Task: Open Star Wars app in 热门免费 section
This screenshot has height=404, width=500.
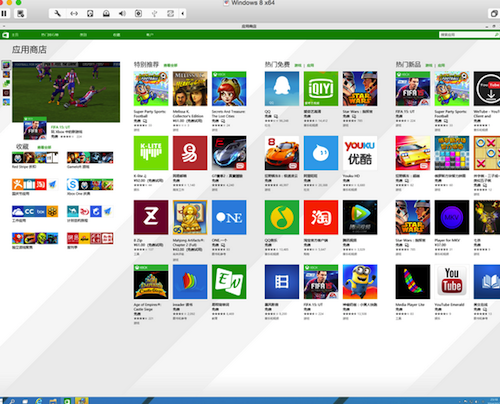Action: tap(360, 89)
